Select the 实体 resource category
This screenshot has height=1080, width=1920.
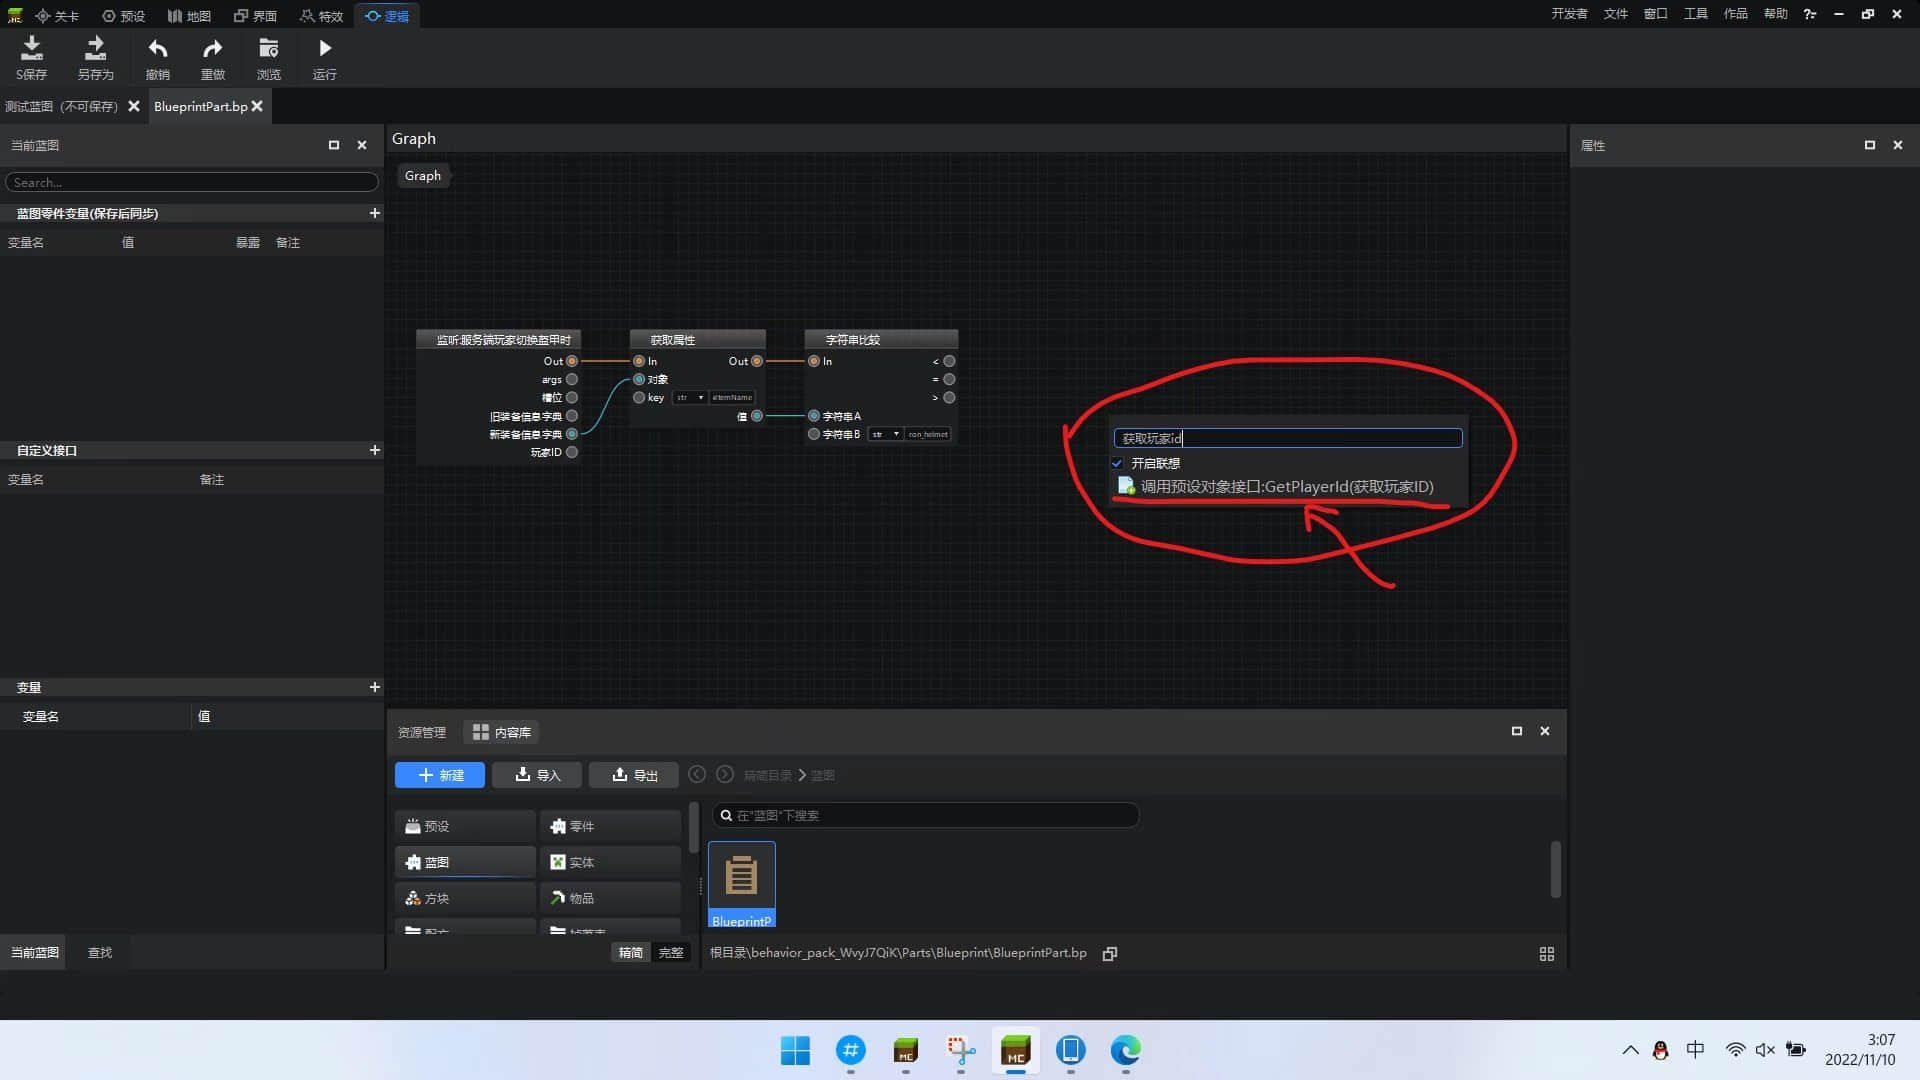click(610, 862)
